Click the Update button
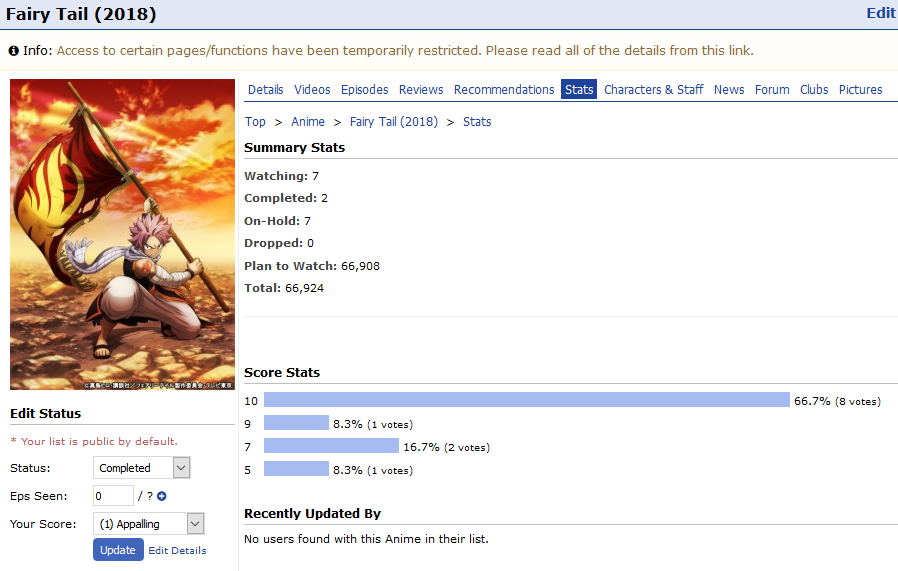Screen dimensions: 898x571 click(x=118, y=550)
